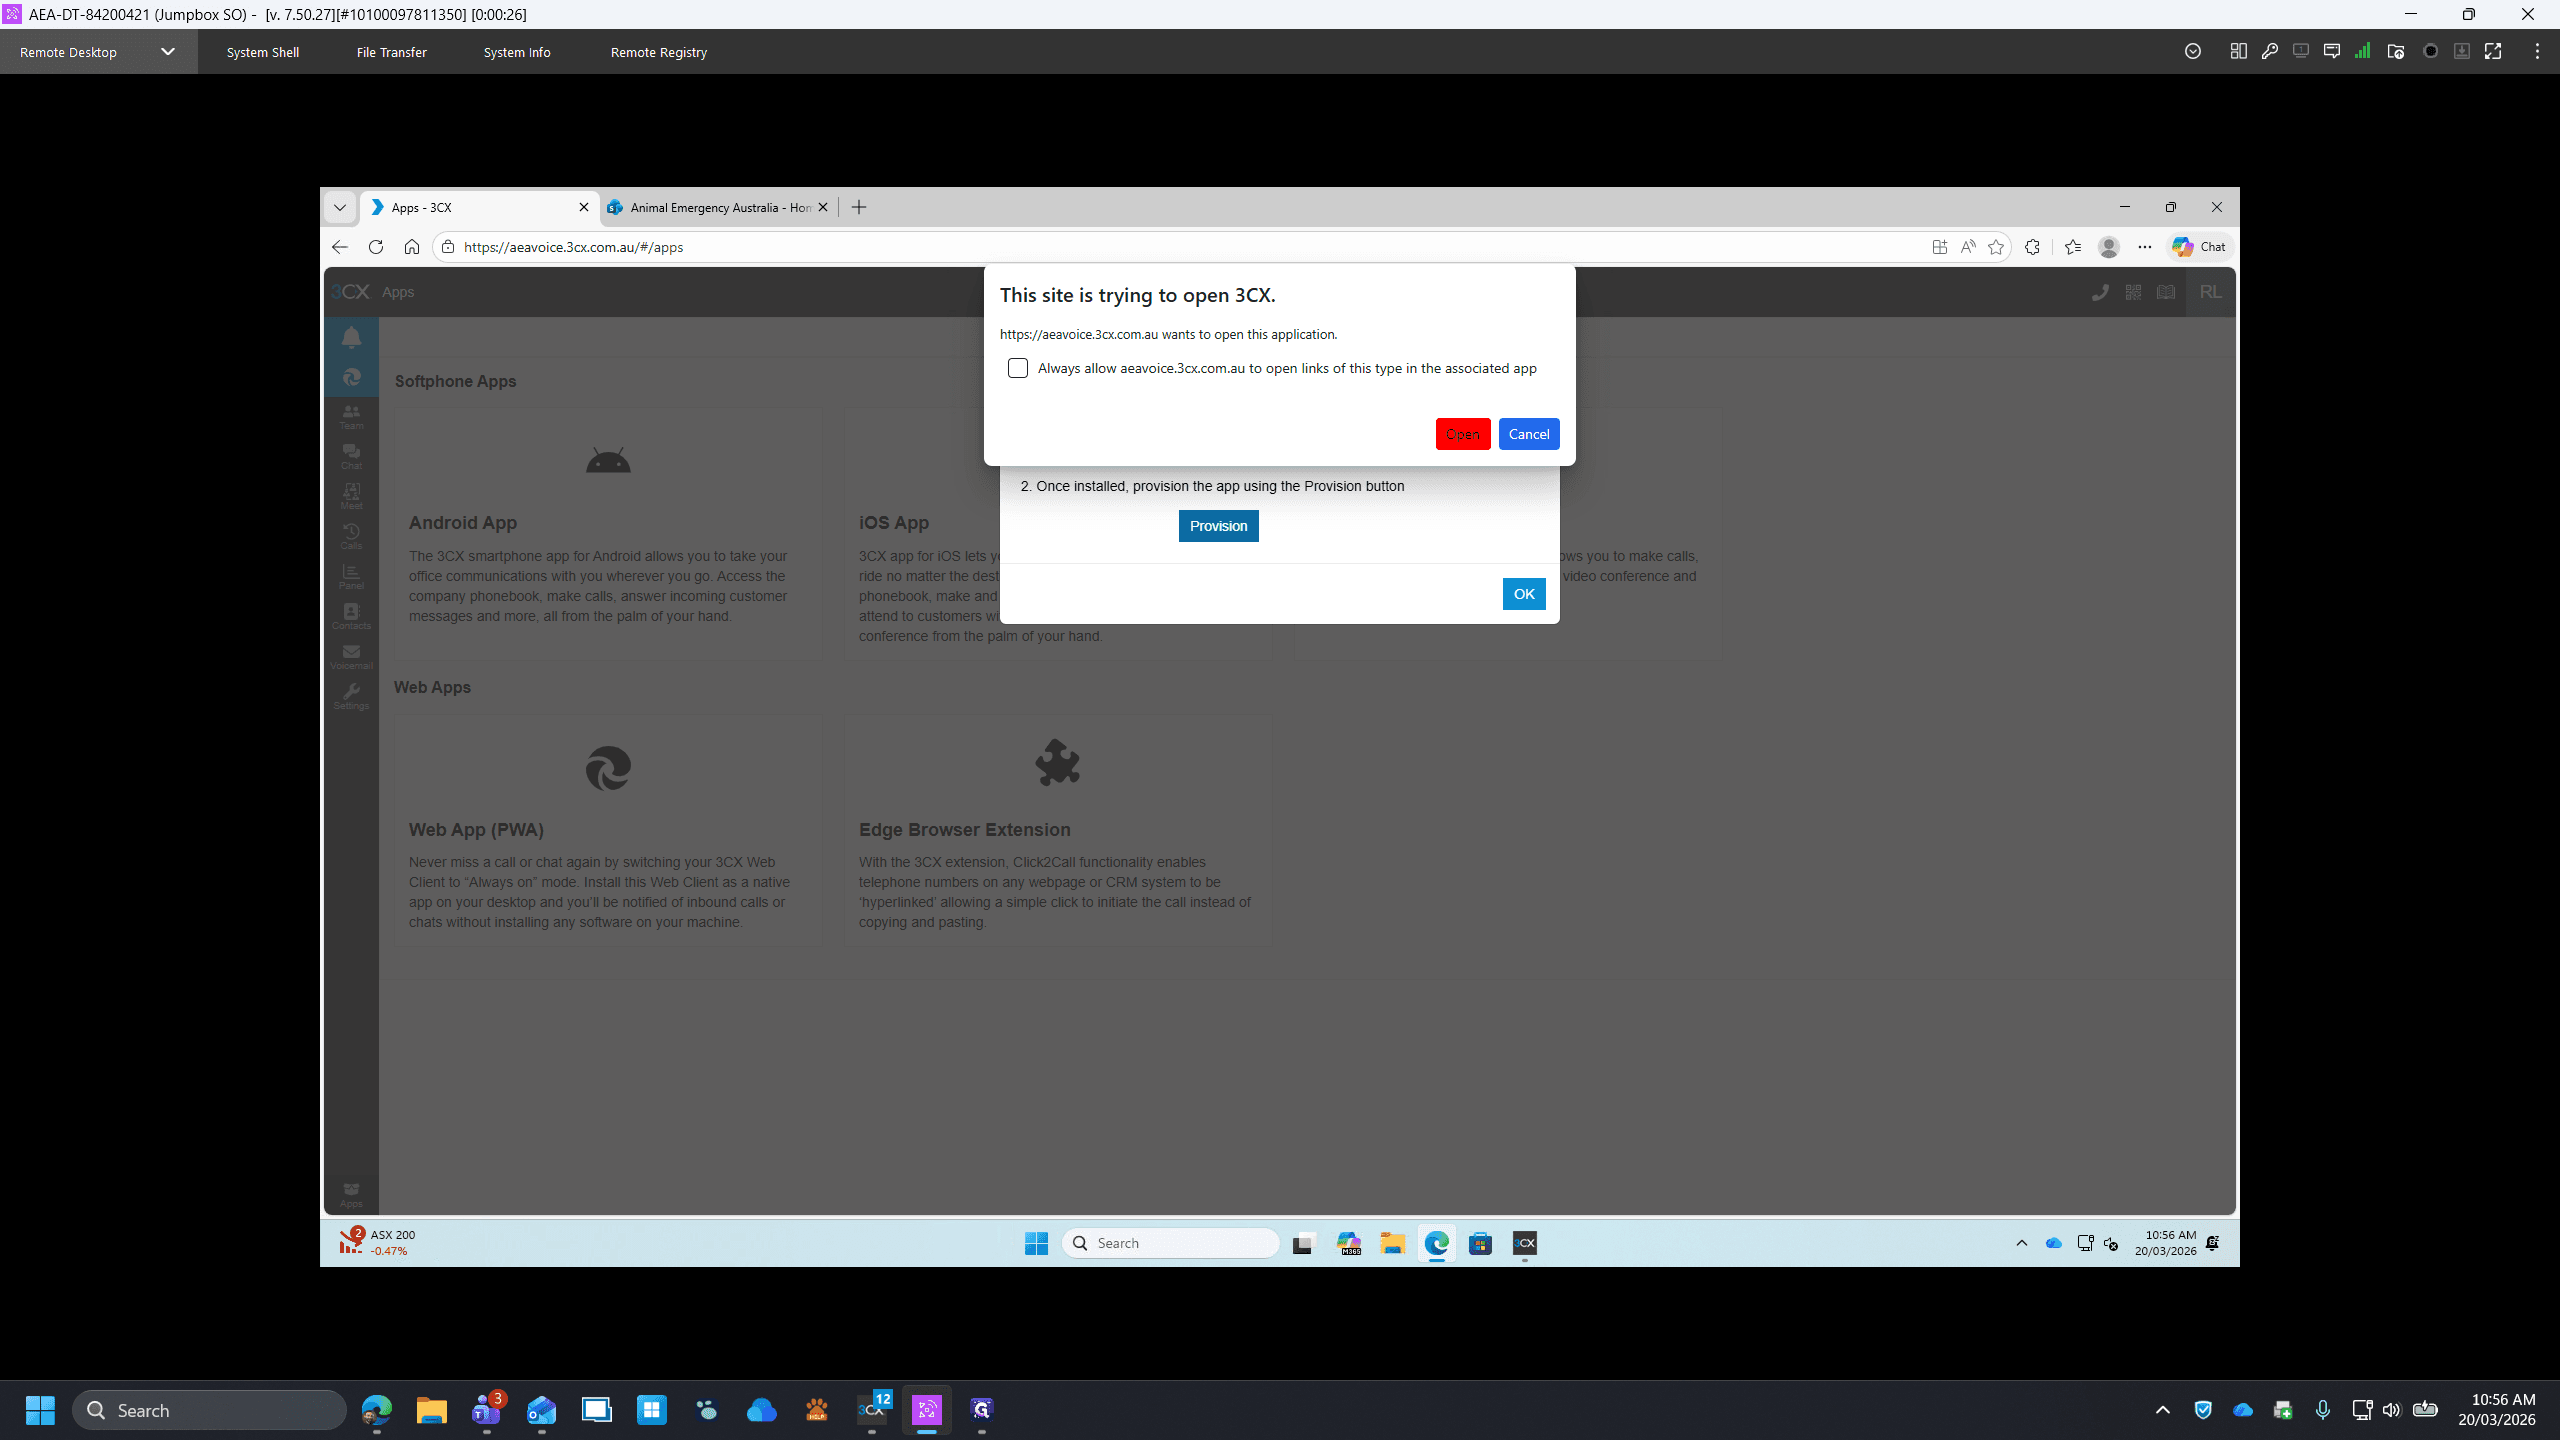Viewport: 2560px width, 1440px height.
Task: Select the monitor 1 display icon
Action: click(x=2300, y=51)
